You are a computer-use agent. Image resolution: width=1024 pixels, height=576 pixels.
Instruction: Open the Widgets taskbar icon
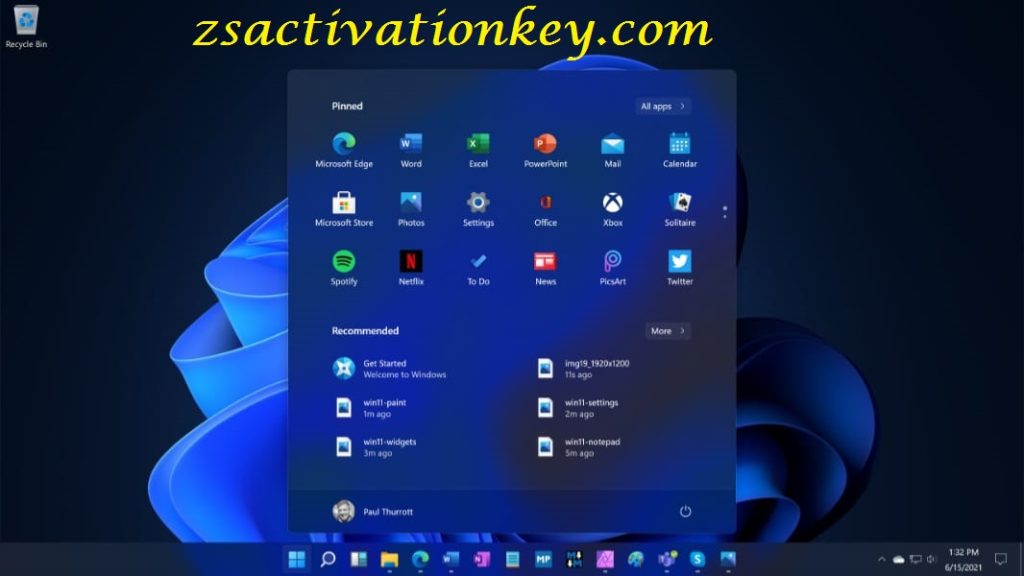359,559
